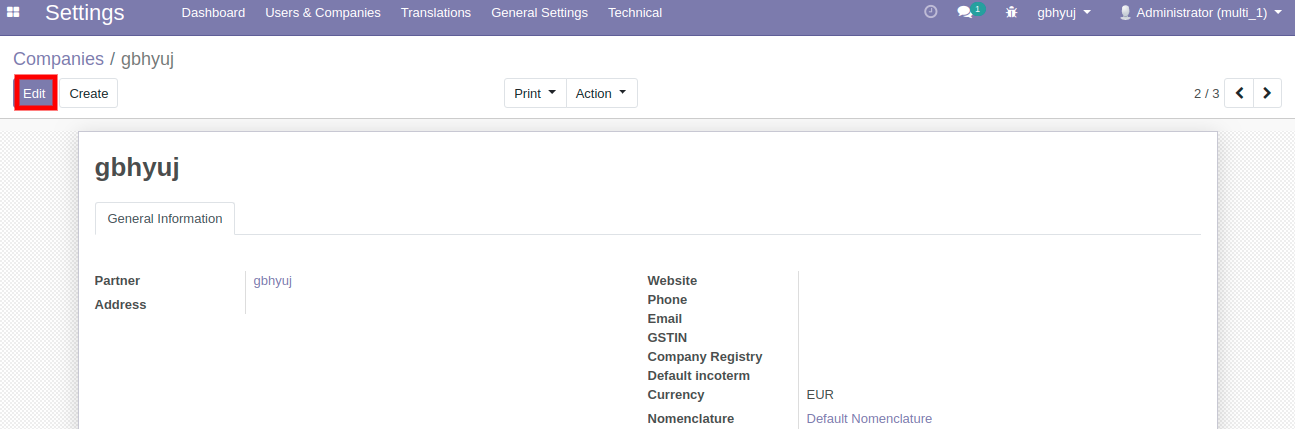Image resolution: width=1295 pixels, height=429 pixels.
Task: Open the Print dropdown
Action: coord(535,93)
